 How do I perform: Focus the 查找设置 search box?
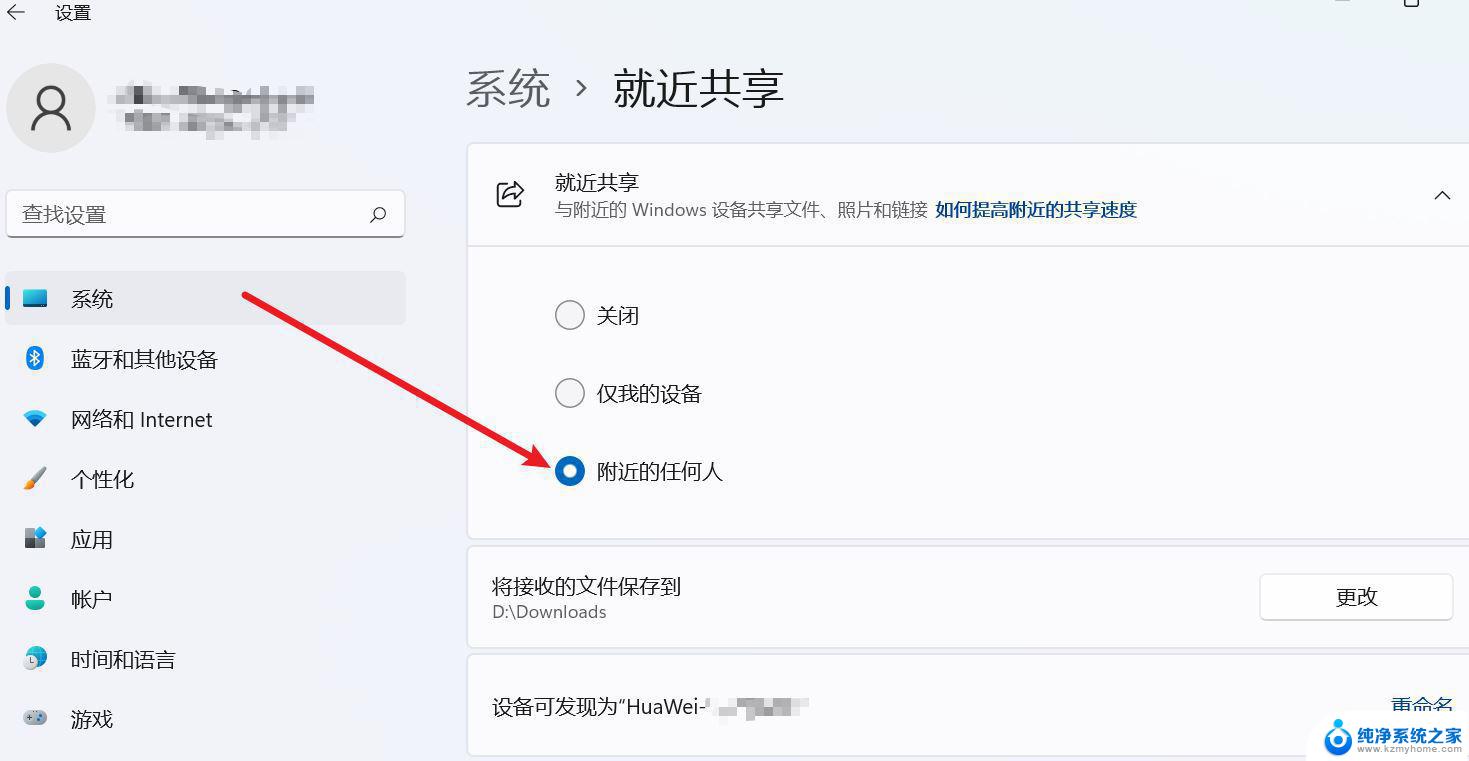pos(205,214)
